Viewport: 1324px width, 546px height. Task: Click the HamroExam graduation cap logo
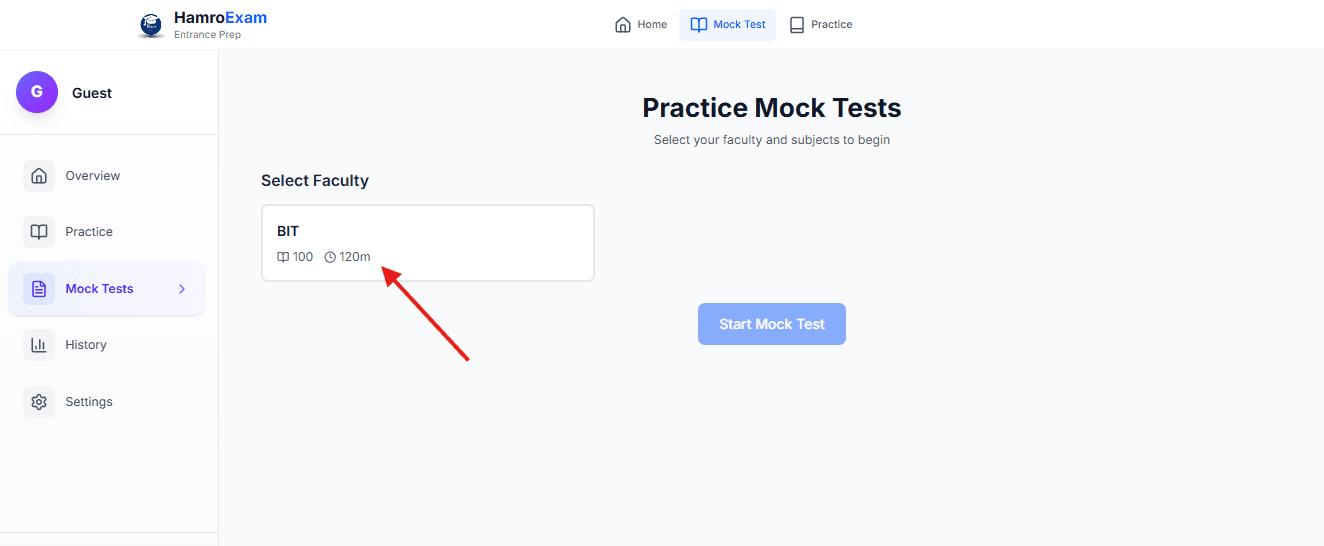151,25
